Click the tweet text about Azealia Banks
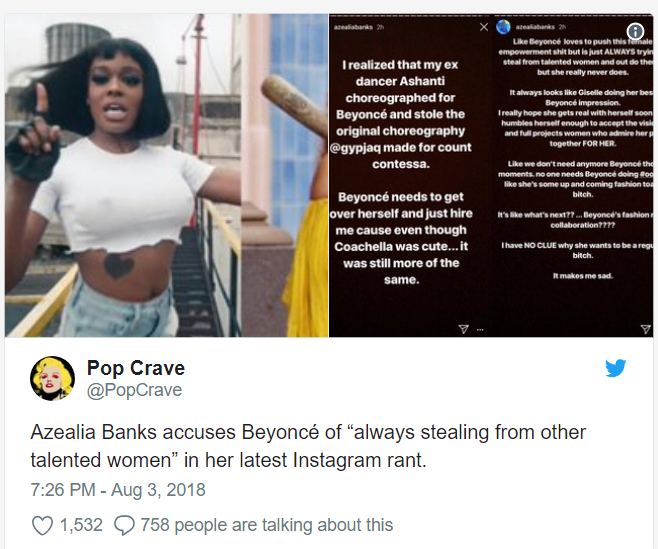 tap(308, 446)
